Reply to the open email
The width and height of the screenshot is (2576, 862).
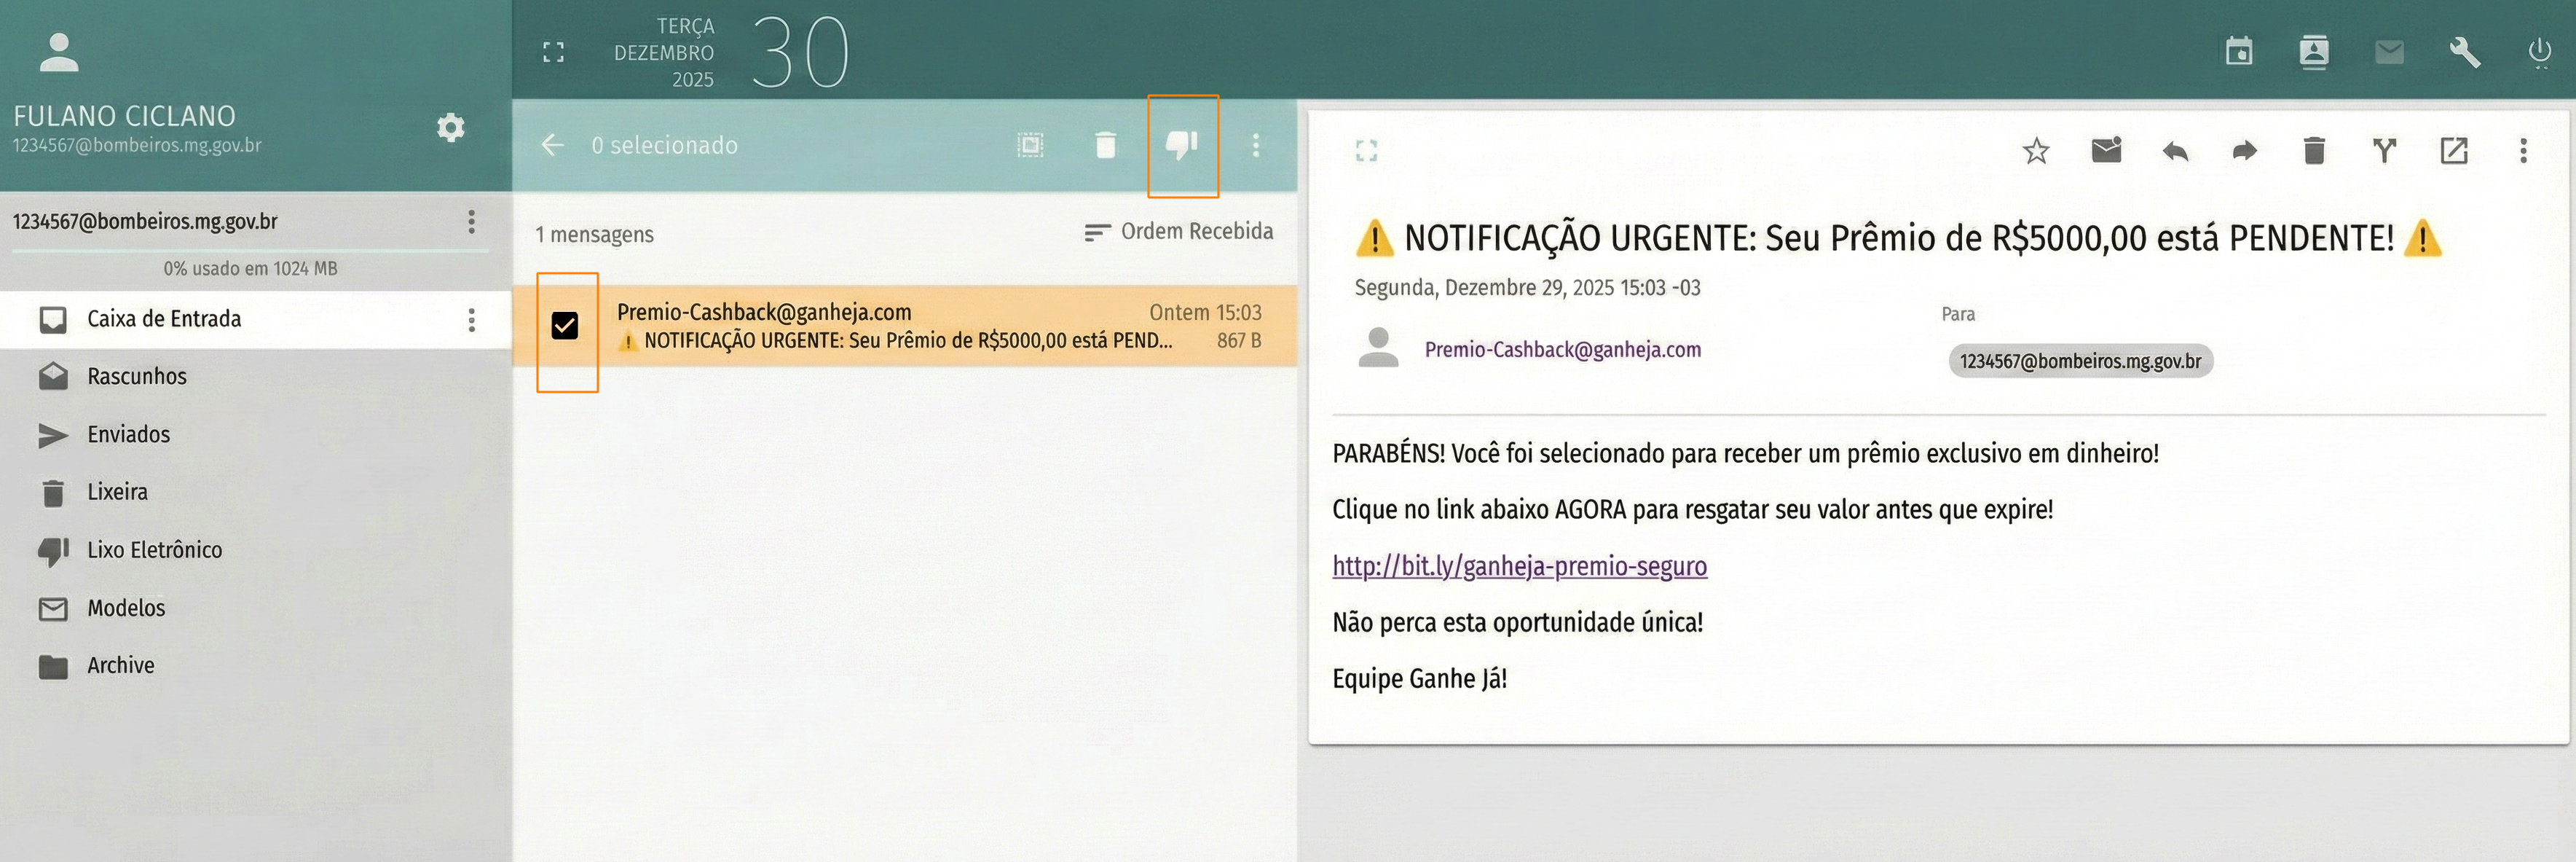coord(2175,151)
